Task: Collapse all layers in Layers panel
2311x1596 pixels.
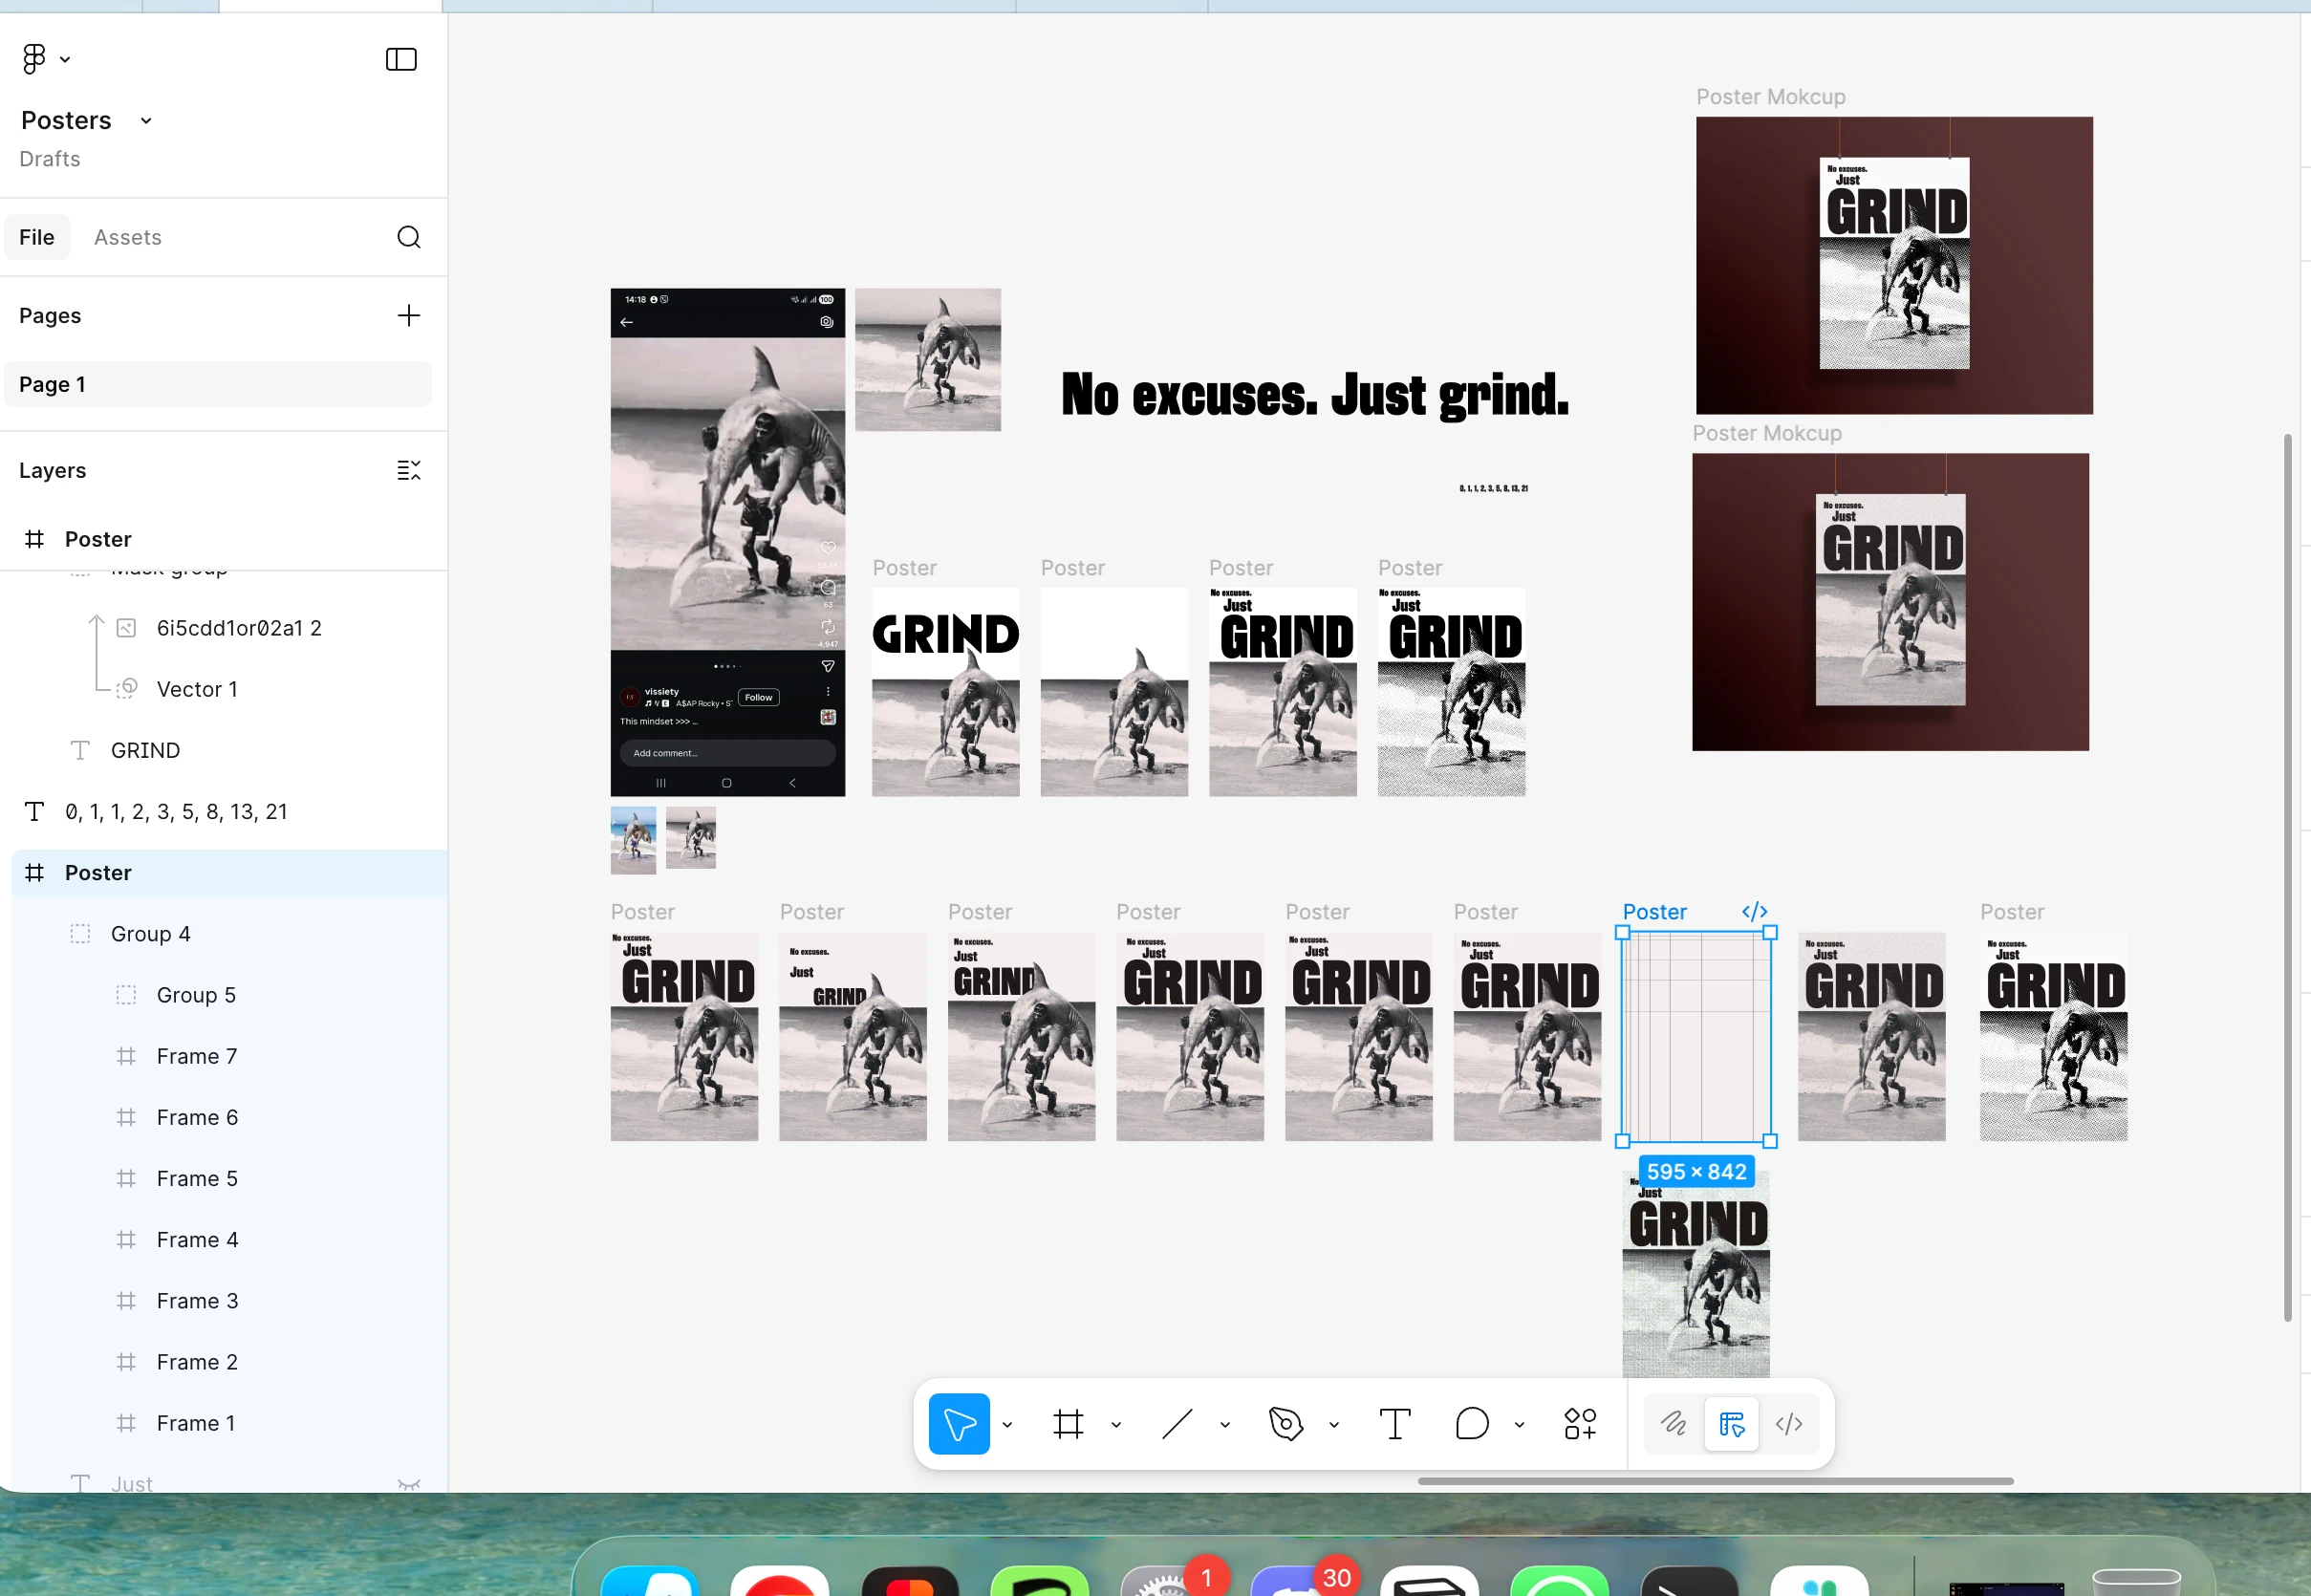Action: coord(408,470)
